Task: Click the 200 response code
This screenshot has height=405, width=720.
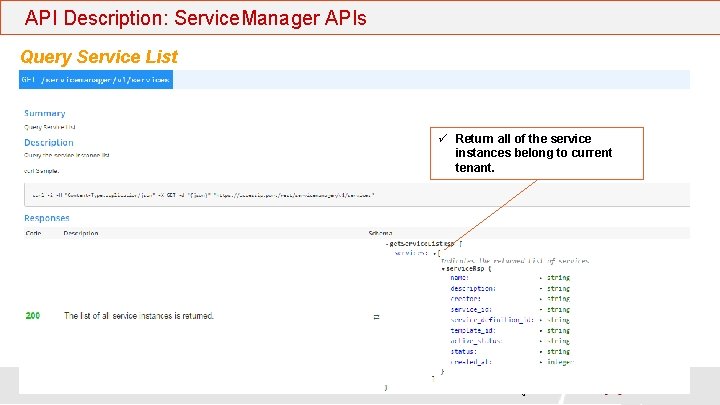Action: tap(33, 315)
